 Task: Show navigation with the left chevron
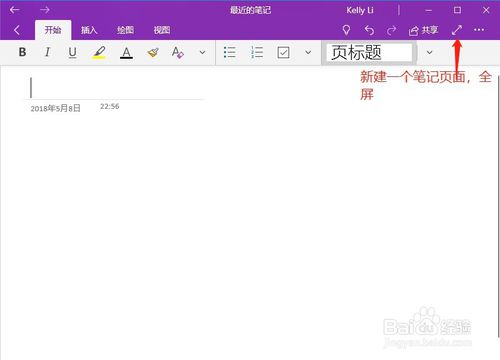coord(17,30)
